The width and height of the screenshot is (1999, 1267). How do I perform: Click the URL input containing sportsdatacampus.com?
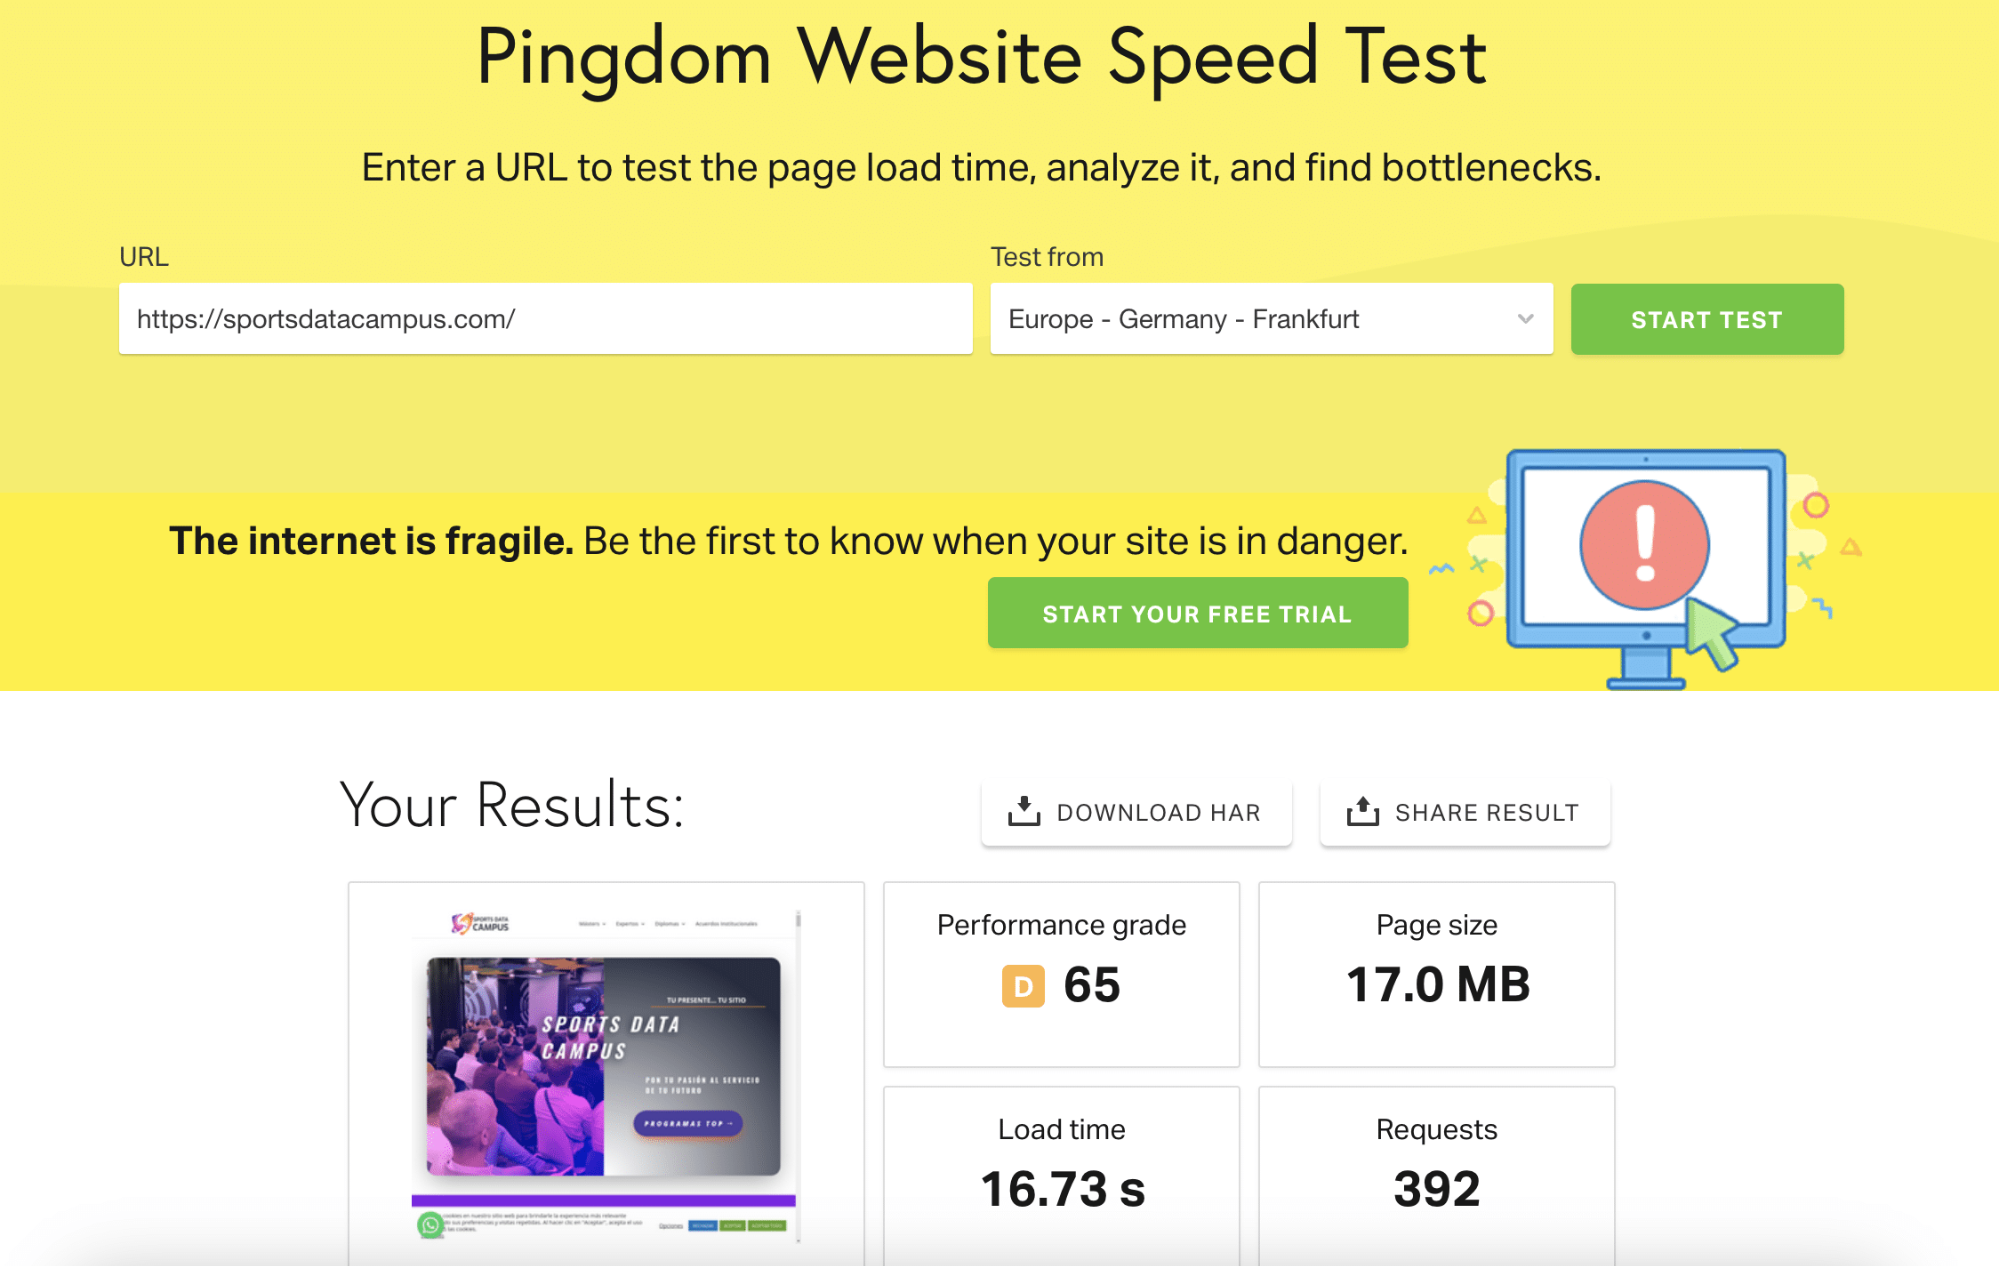545,319
